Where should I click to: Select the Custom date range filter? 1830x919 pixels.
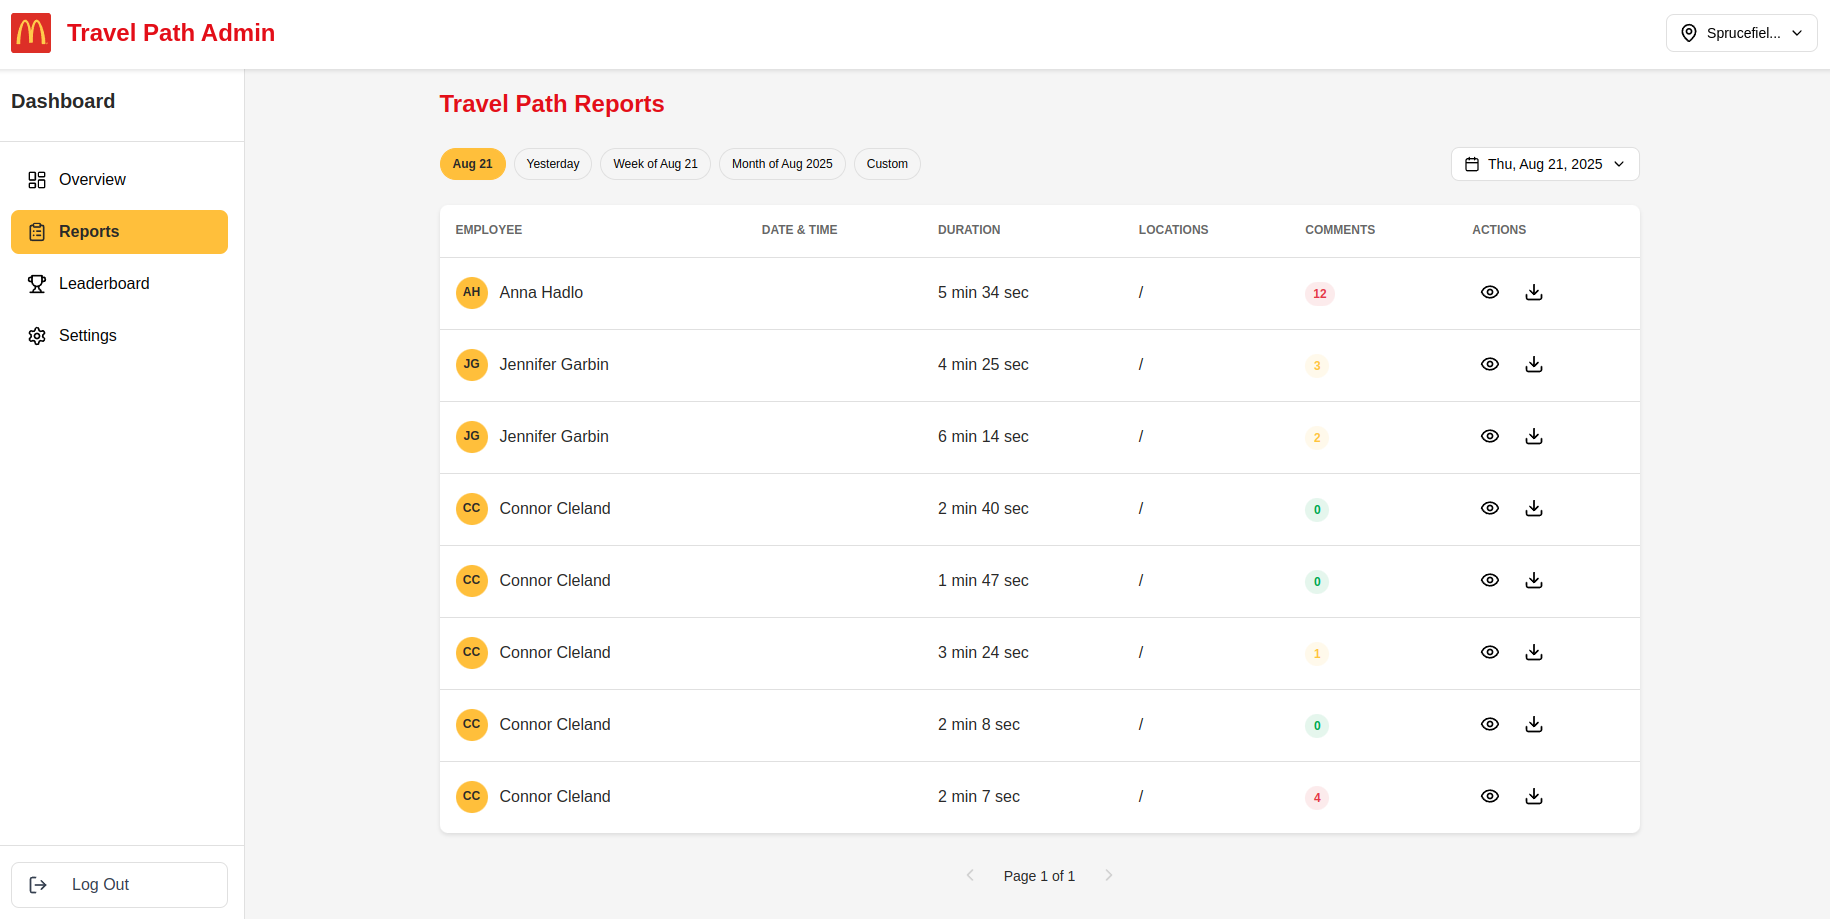tap(886, 164)
